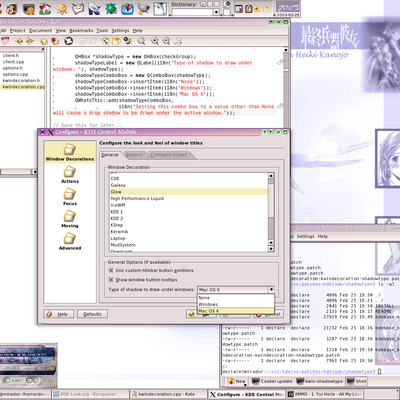Open kwindecoration.cpp Kate taskbar entry
The image size is (400, 400).
[x=167, y=394]
